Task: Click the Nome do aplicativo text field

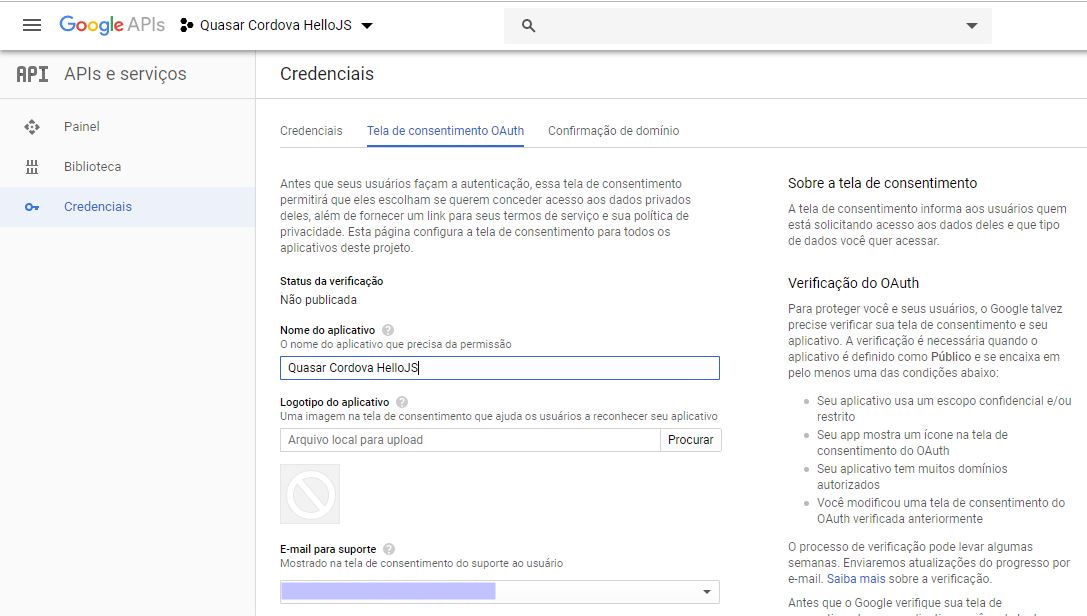Action: (499, 368)
